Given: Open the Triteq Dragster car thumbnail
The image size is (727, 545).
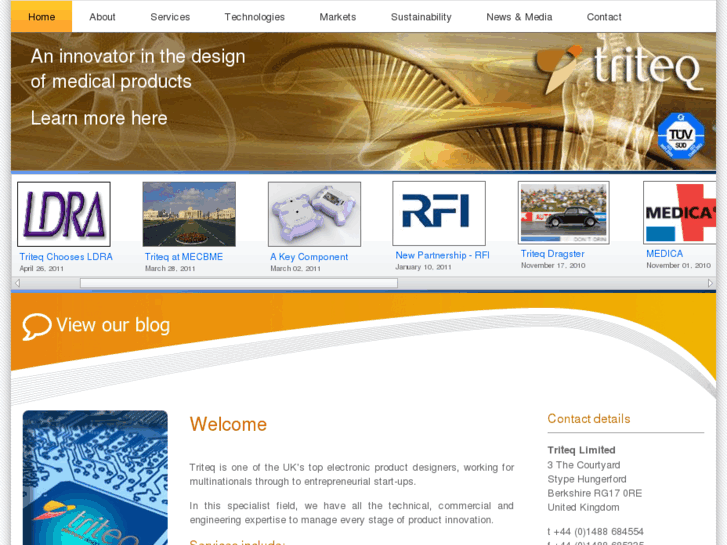Looking at the screenshot, I should point(564,212).
